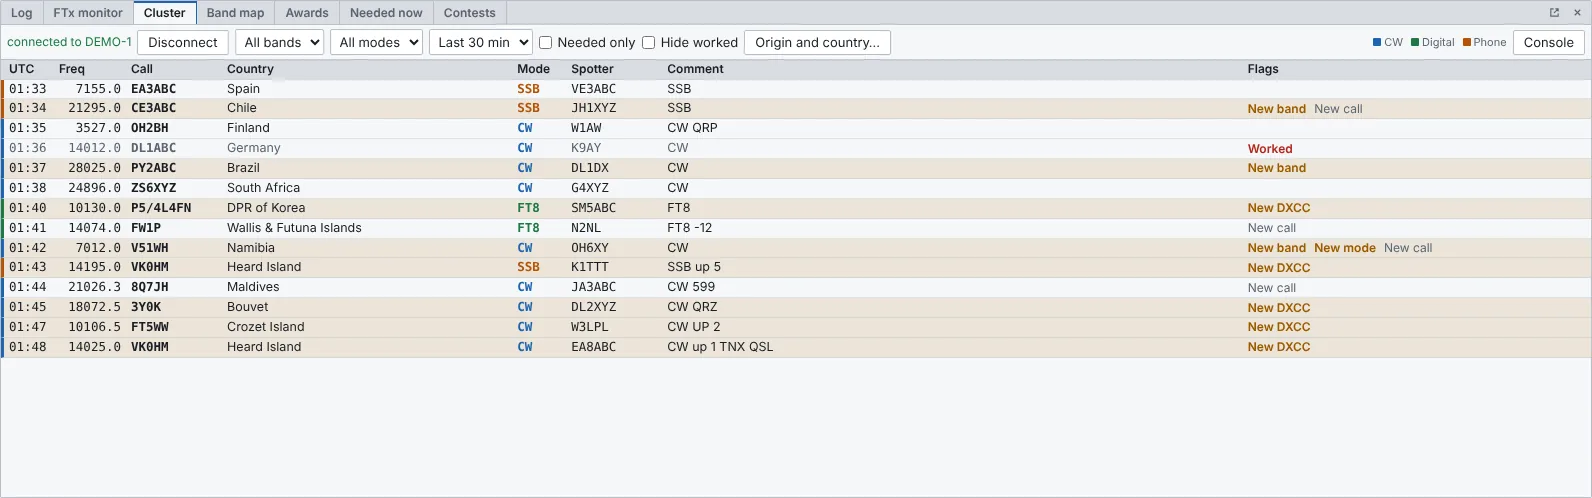
Task: Select callsign ZS6XYZ from South Africa
Action: click(x=153, y=188)
